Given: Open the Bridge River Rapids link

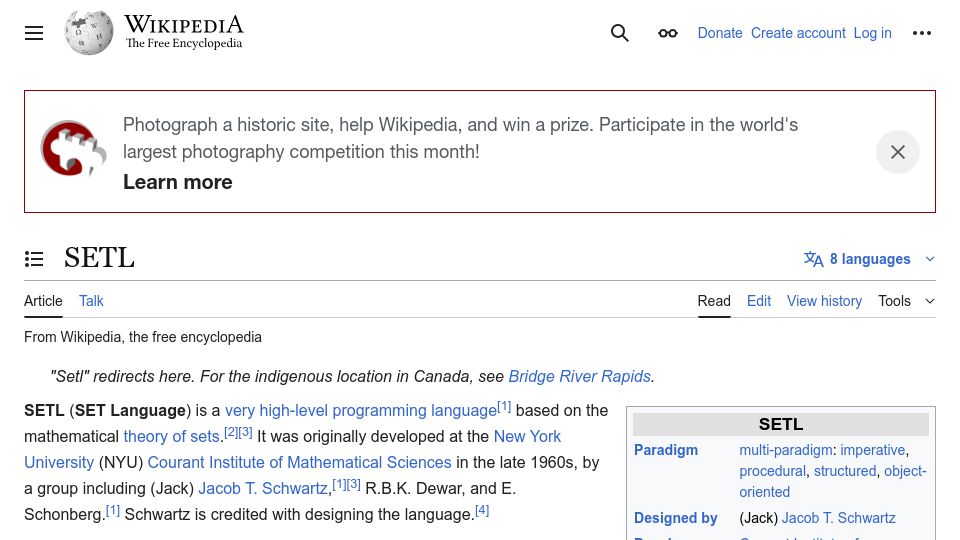Looking at the screenshot, I should tap(579, 376).
